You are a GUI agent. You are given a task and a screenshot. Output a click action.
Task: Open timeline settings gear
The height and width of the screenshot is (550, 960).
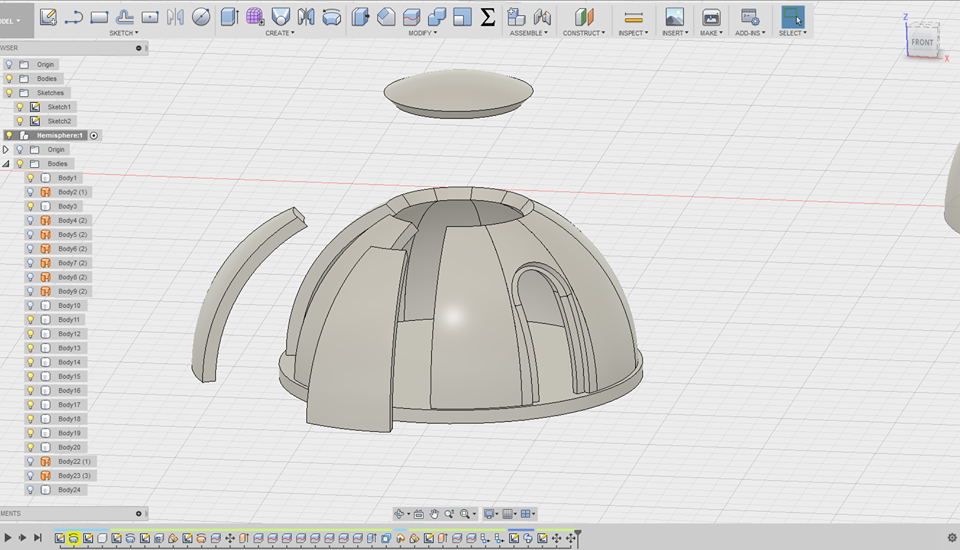952,538
